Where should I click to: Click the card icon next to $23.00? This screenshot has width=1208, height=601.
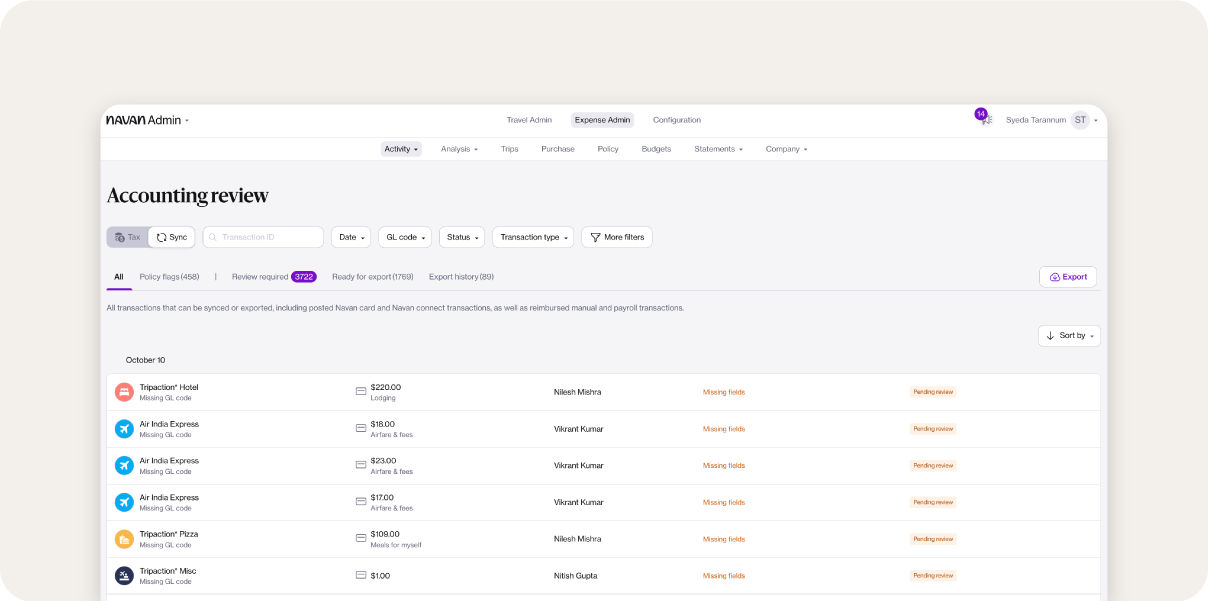pos(361,465)
